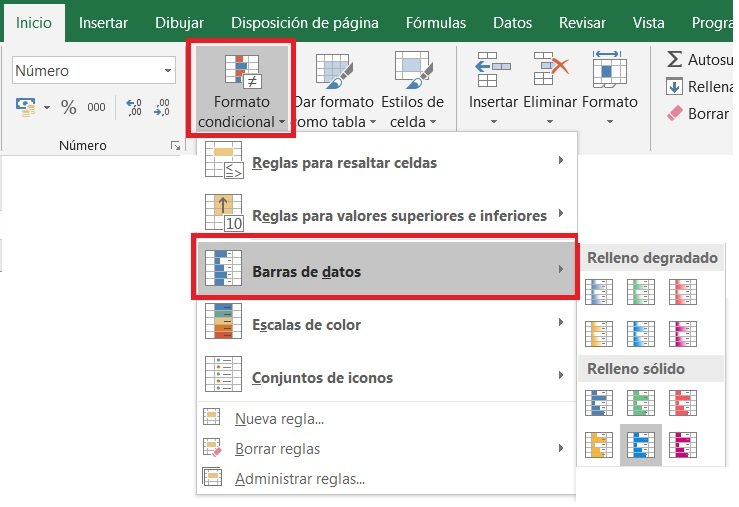Choose Barras de datos menu item
Image resolution: width=739 pixels, height=507 pixels.
(386, 270)
